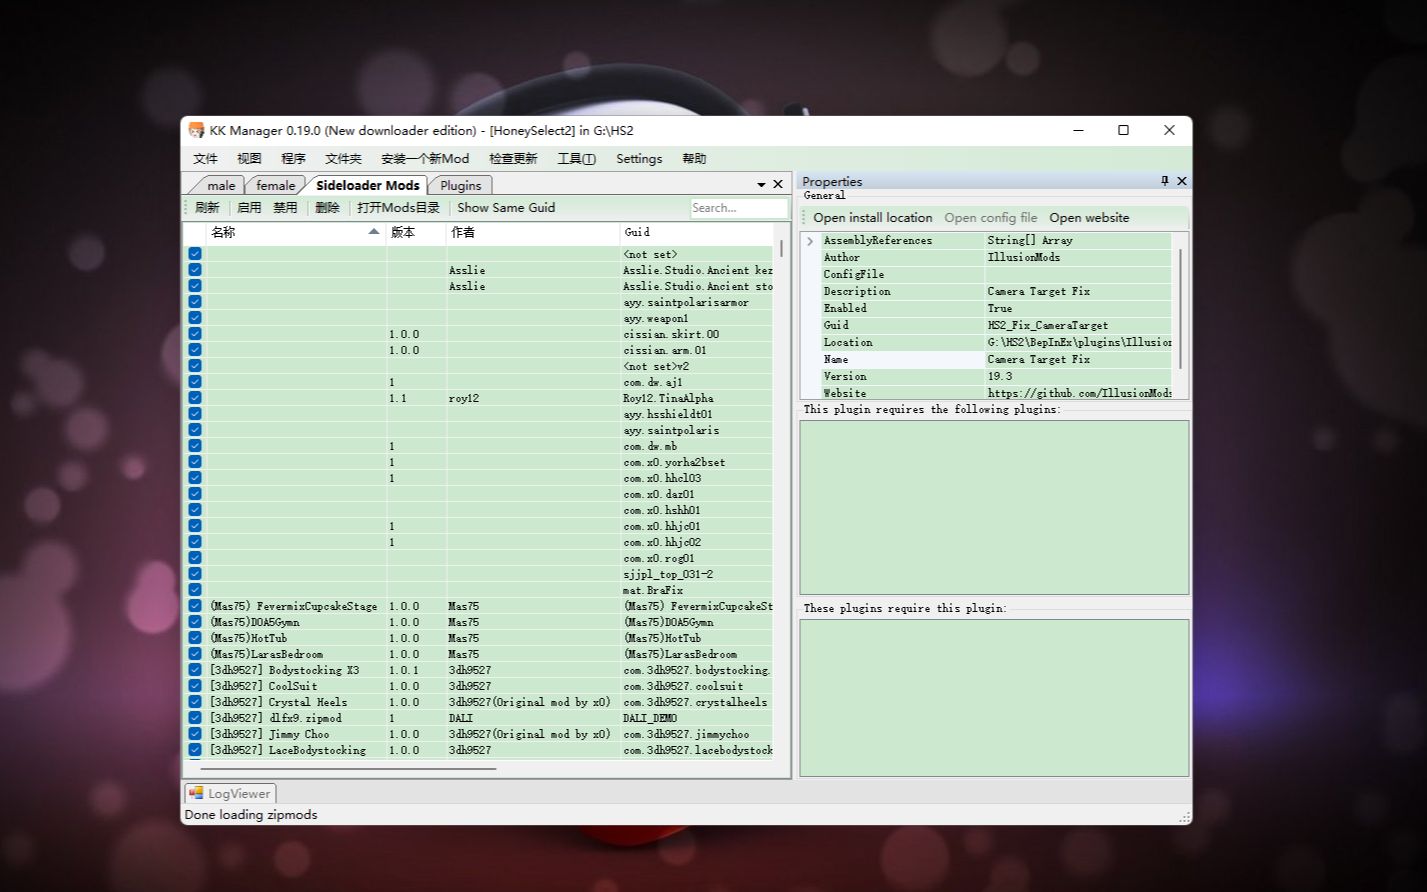Switch to the female tab
This screenshot has width=1427, height=892.
(275, 185)
